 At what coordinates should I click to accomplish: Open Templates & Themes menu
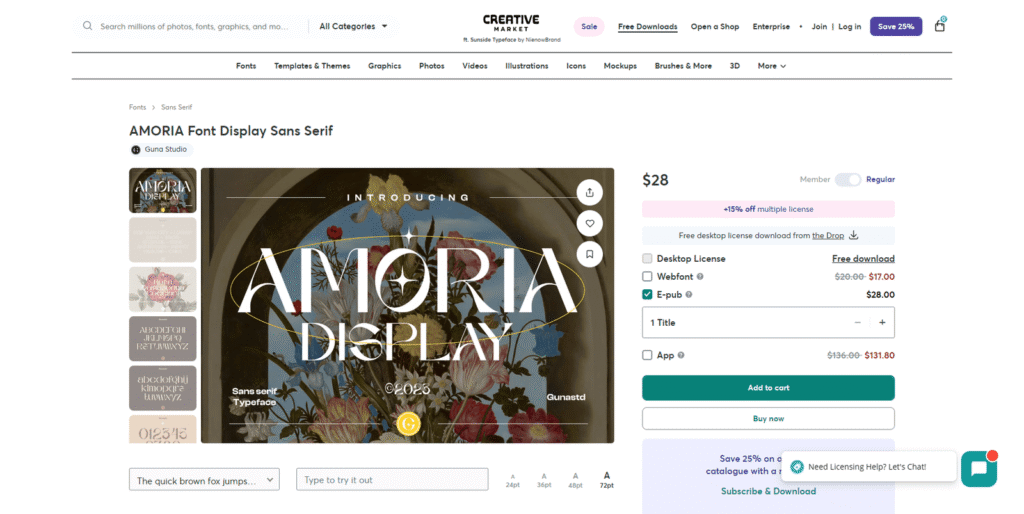(312, 66)
